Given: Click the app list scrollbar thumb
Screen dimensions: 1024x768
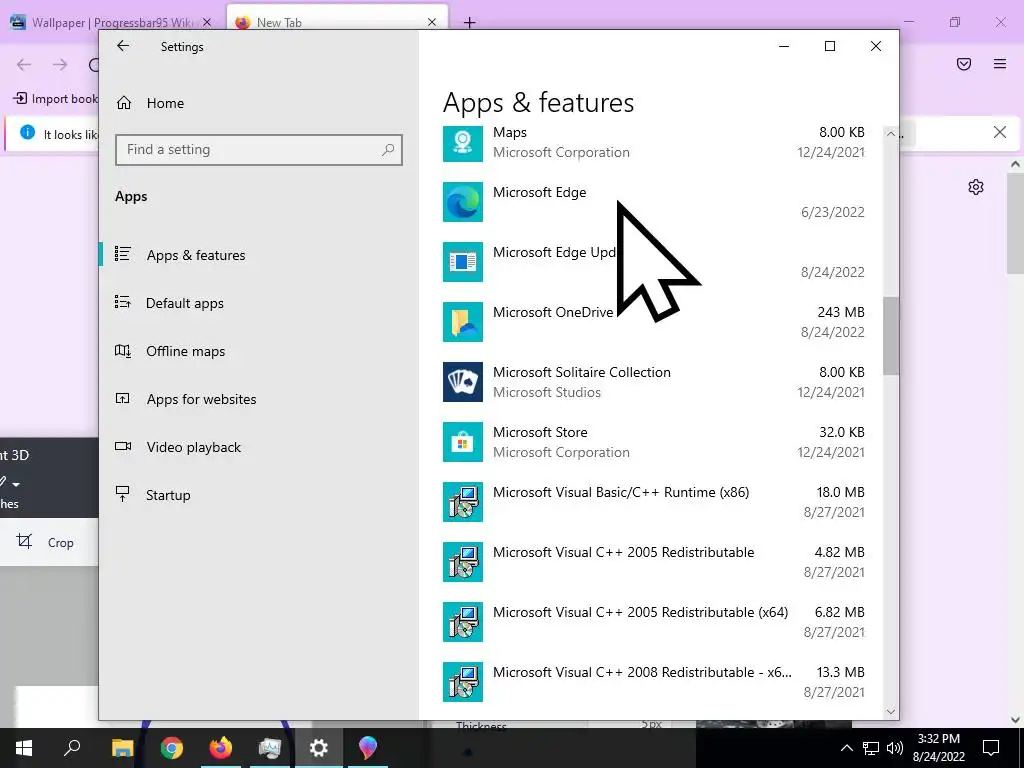Looking at the screenshot, I should pyautogui.click(x=891, y=336).
